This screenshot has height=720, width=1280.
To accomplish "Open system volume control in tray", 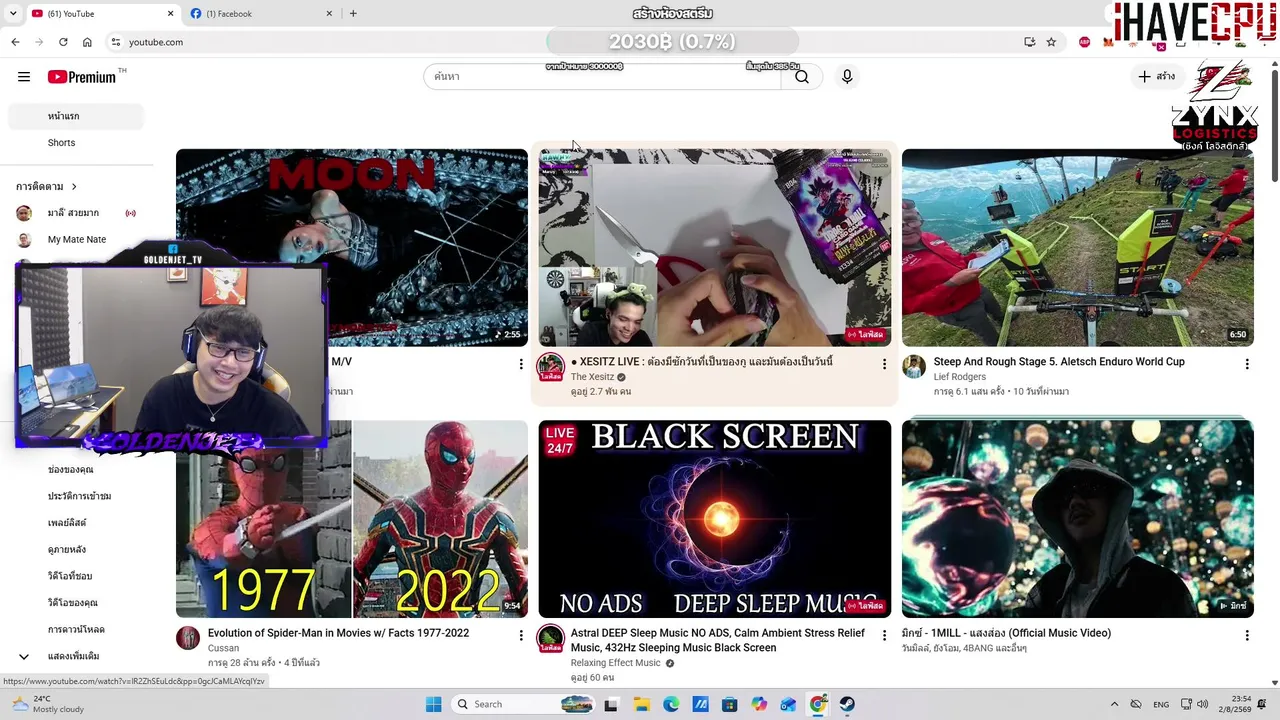I will pos(1202,704).
